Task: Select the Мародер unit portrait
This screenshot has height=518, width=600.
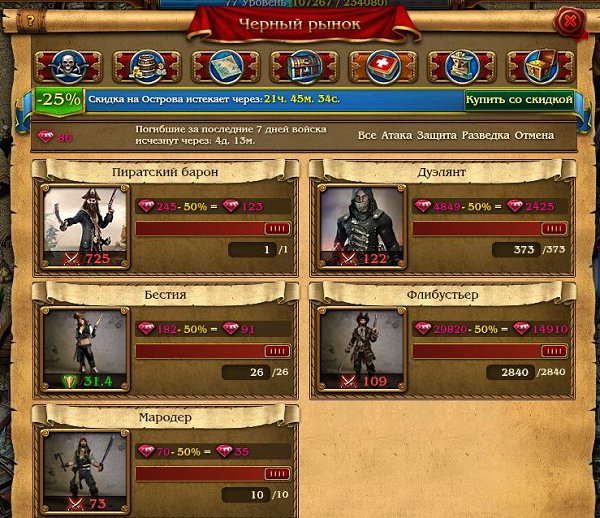Action: pyautogui.click(x=85, y=472)
